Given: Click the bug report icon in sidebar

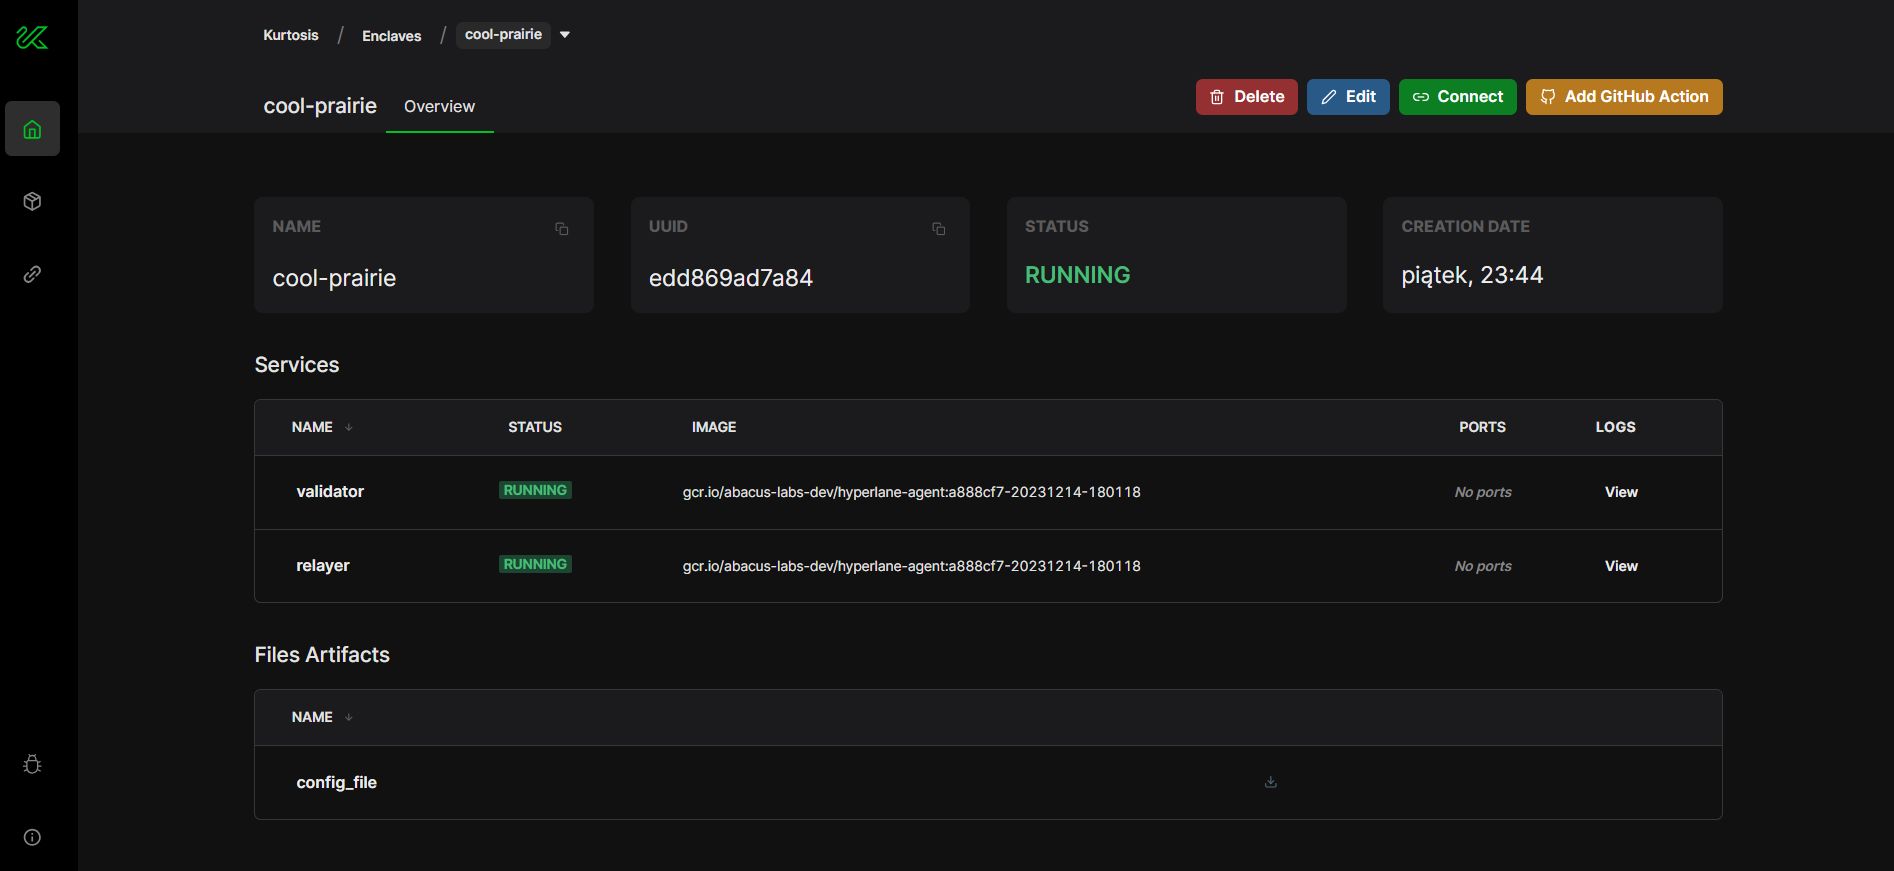Looking at the screenshot, I should point(32,764).
